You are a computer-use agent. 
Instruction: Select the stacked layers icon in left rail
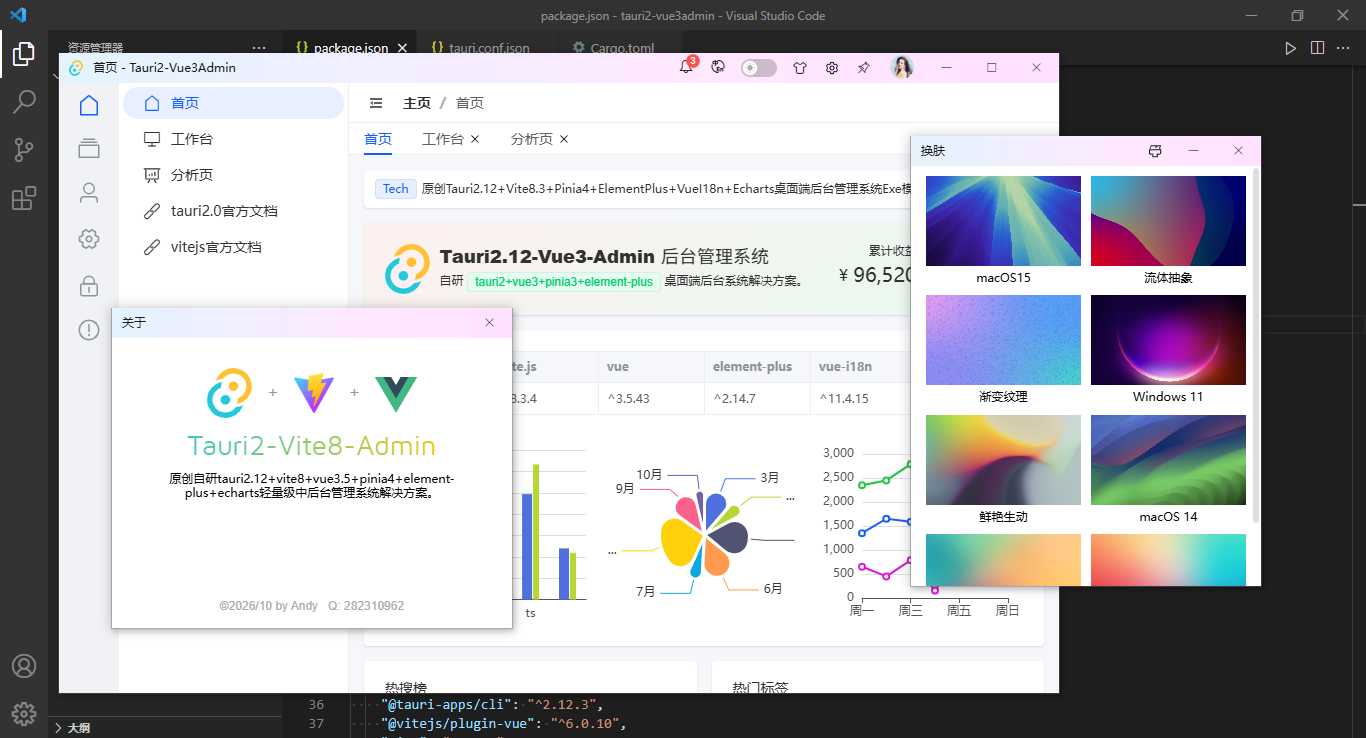coord(89,148)
